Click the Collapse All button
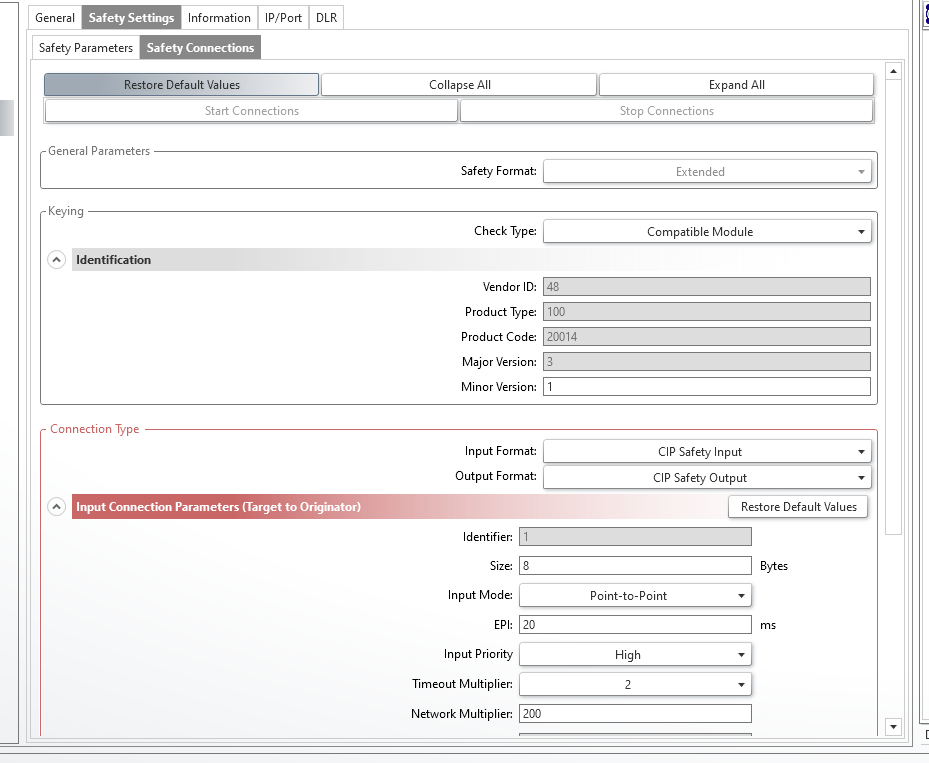 (459, 85)
